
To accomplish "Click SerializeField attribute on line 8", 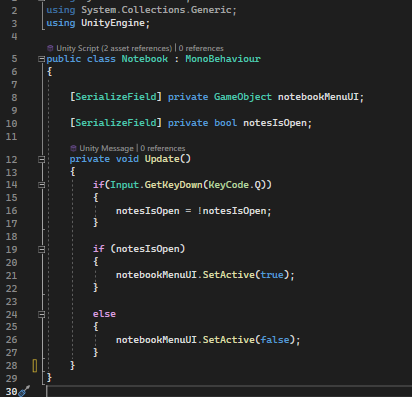I will coord(116,97).
